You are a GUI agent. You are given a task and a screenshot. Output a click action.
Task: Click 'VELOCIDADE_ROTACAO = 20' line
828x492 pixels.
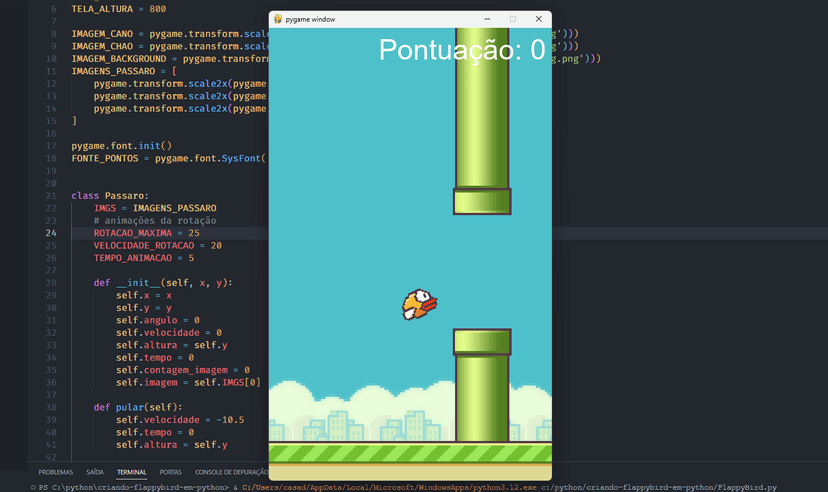pos(158,245)
